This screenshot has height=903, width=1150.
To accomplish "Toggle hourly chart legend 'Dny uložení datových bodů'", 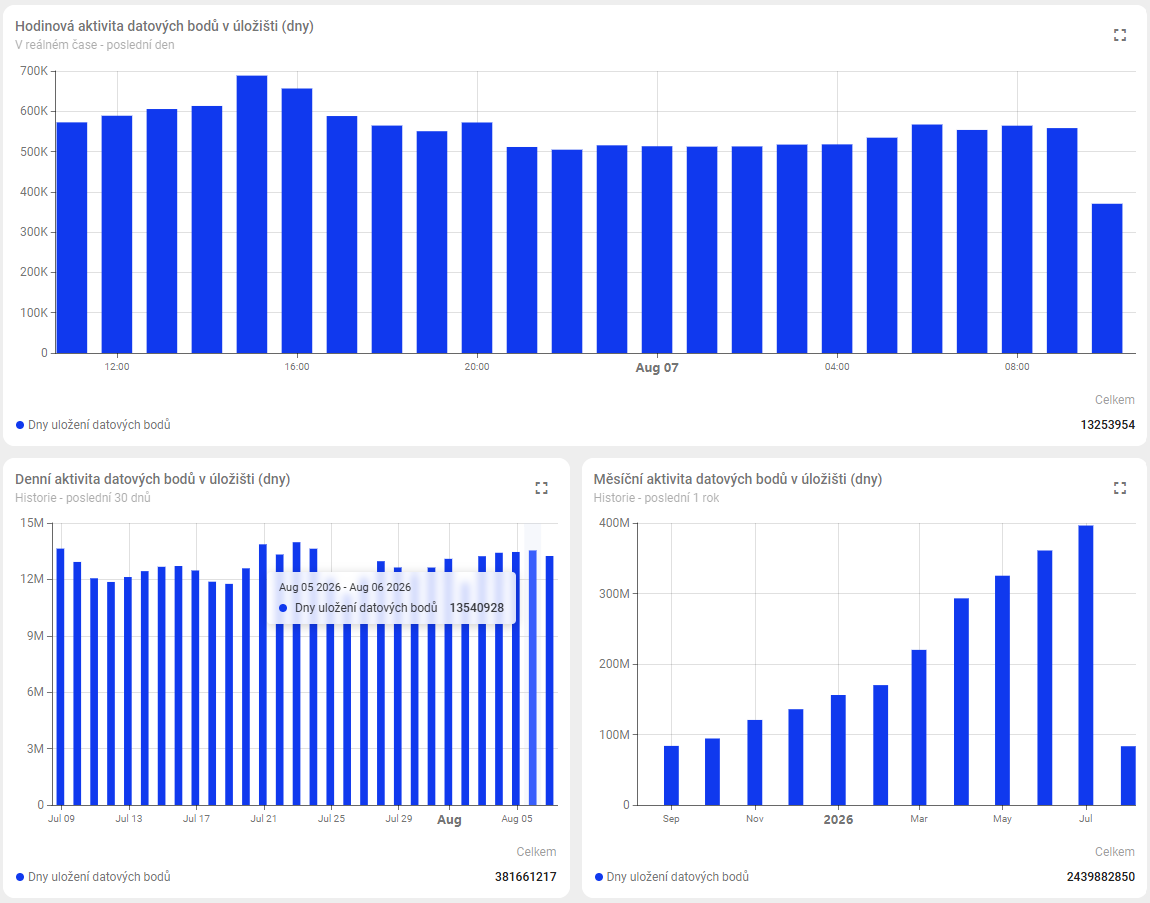I will (x=93, y=425).
